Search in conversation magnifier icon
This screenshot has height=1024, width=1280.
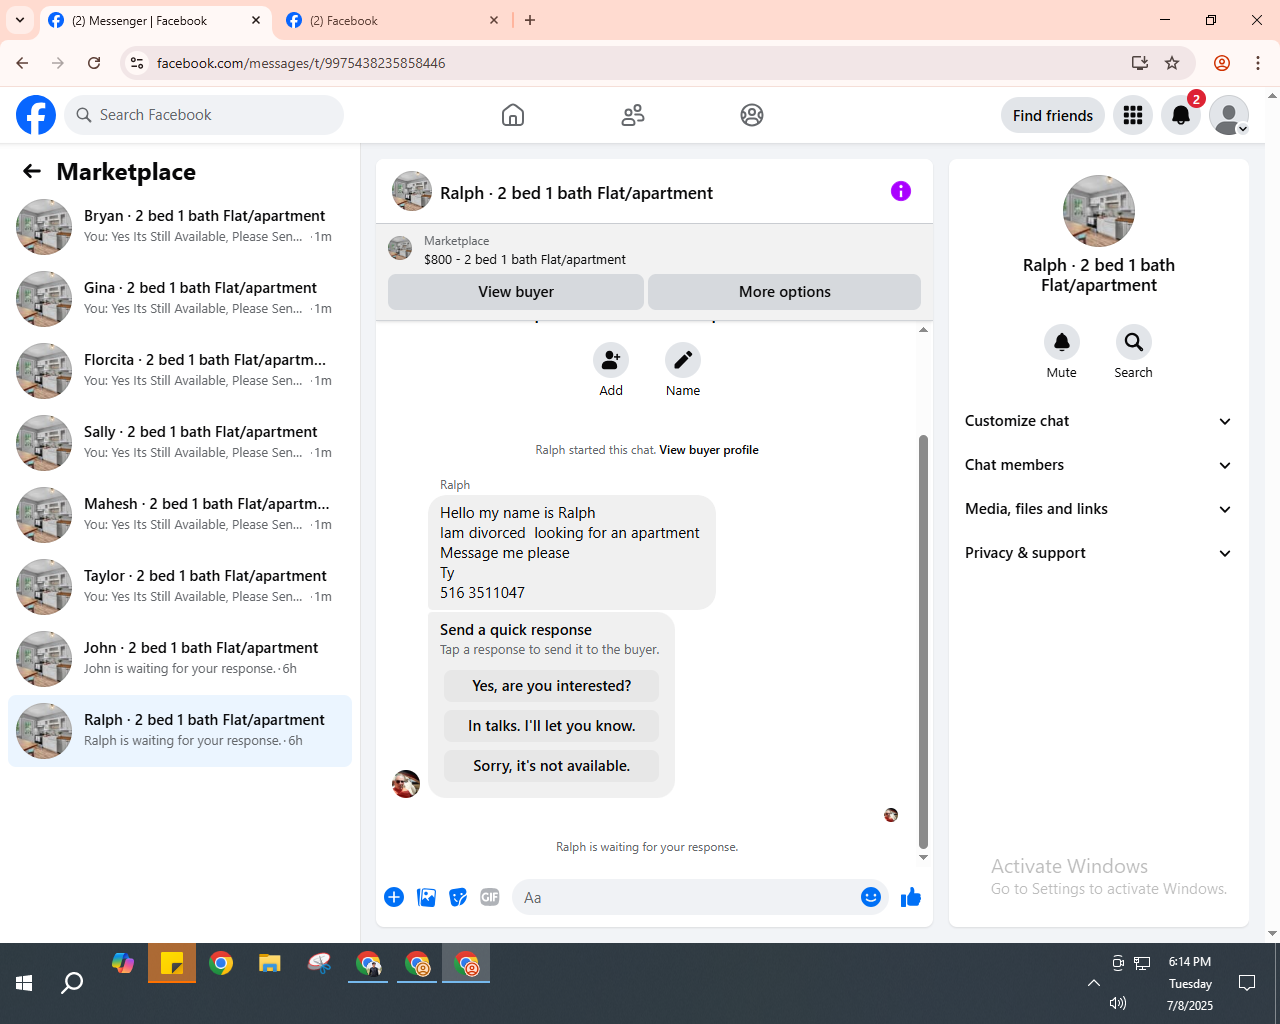point(1134,342)
